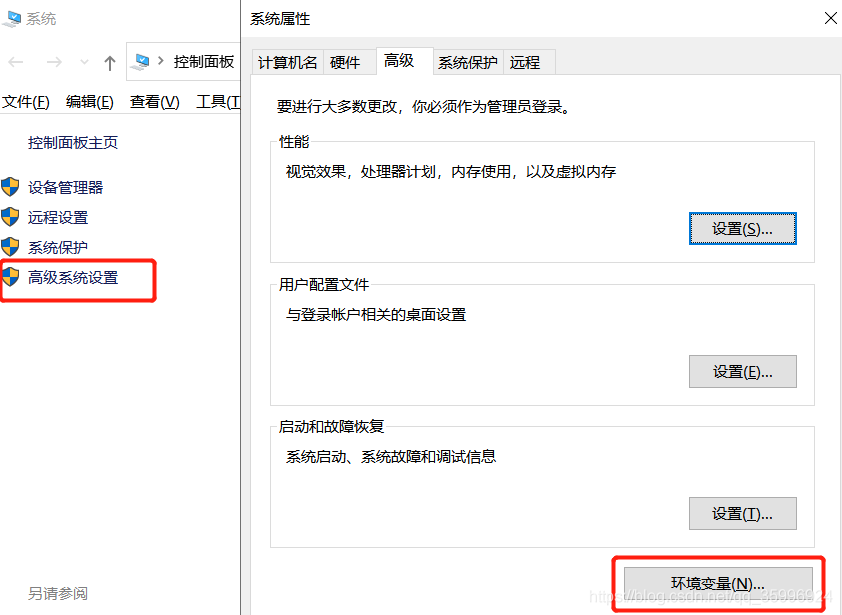Open 设备管理器 link
This screenshot has width=842, height=615.
65,187
